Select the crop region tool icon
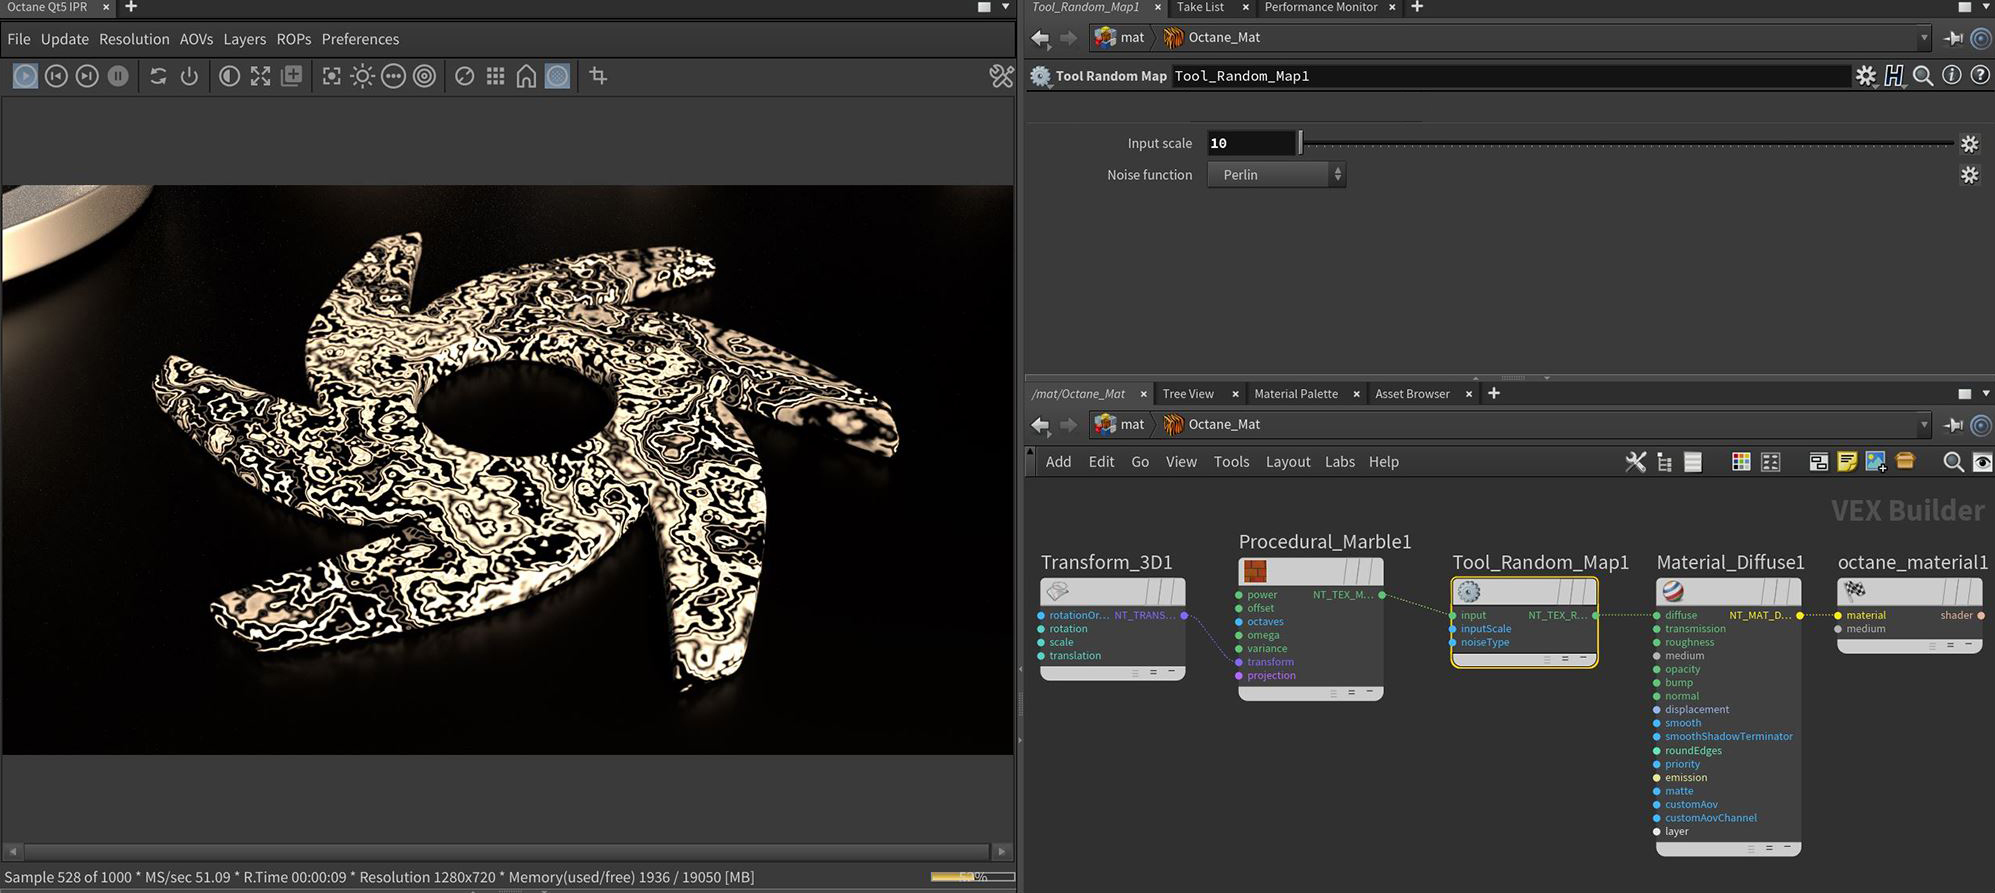 pyautogui.click(x=598, y=76)
